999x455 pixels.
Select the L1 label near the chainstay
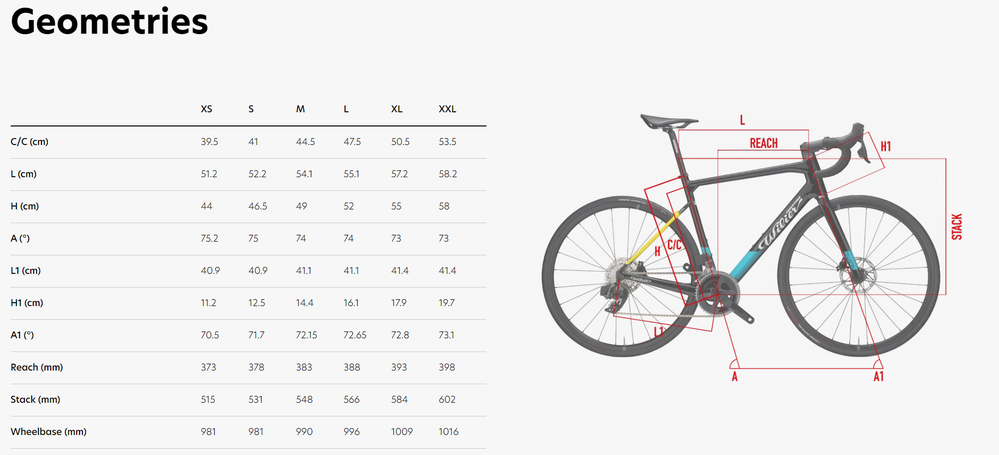coord(659,332)
